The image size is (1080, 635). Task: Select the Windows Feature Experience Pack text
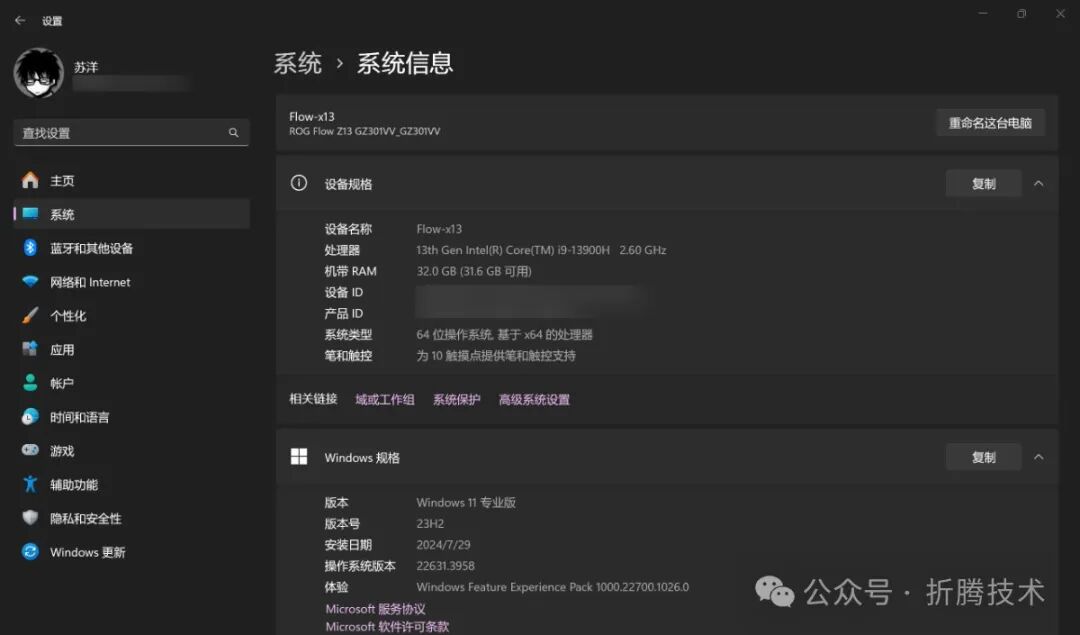tap(552, 587)
